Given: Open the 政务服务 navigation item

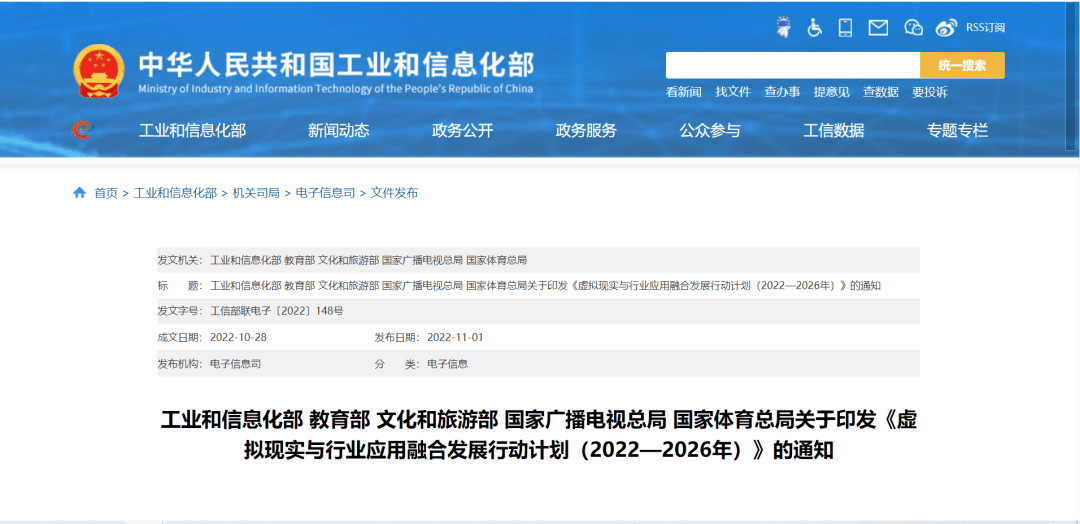Looking at the screenshot, I should 586,130.
